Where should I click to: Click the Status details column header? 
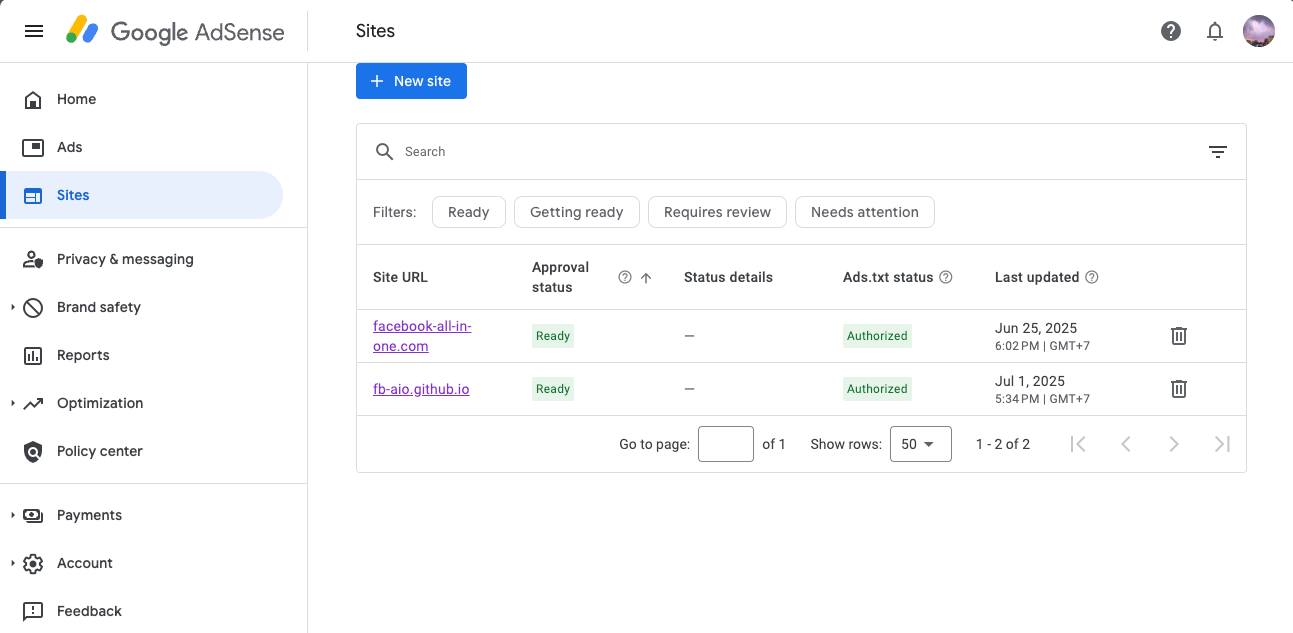point(728,277)
